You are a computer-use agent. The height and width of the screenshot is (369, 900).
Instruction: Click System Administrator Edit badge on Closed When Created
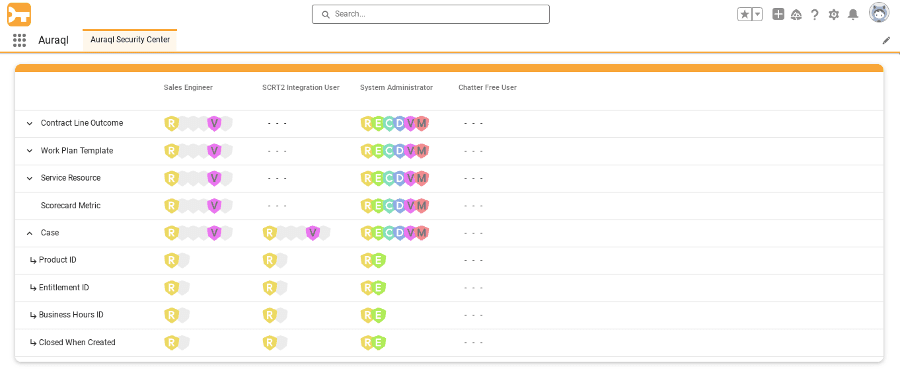coord(378,343)
